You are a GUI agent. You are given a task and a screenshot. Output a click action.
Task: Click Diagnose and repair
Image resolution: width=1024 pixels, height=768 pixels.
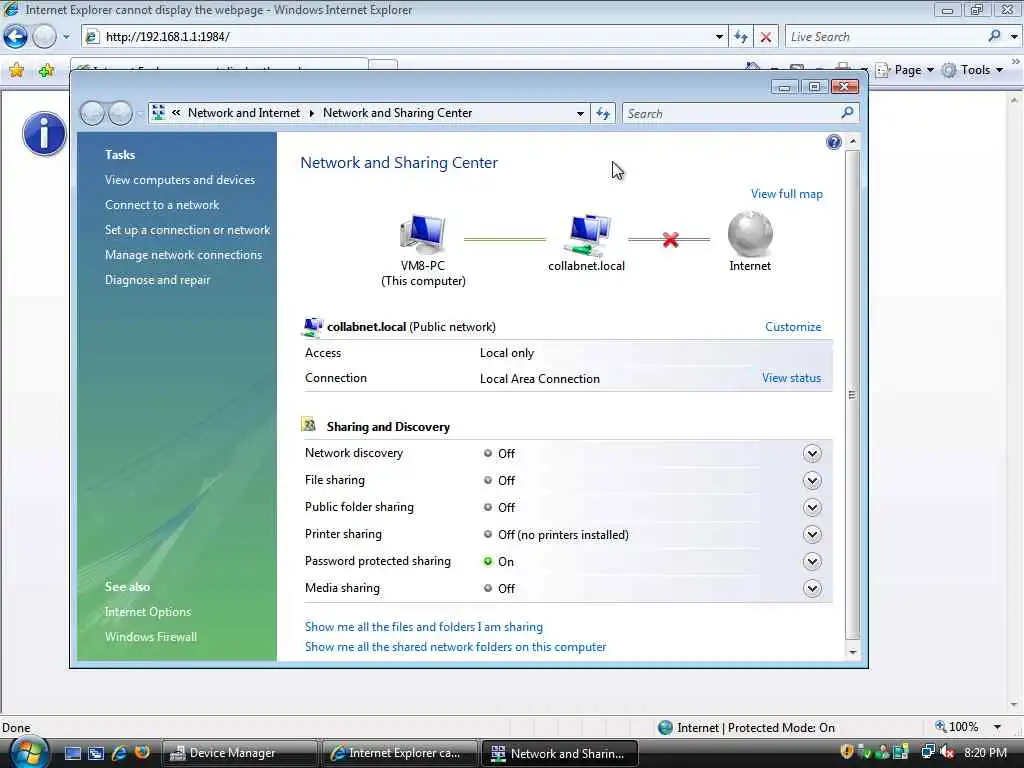(x=157, y=280)
